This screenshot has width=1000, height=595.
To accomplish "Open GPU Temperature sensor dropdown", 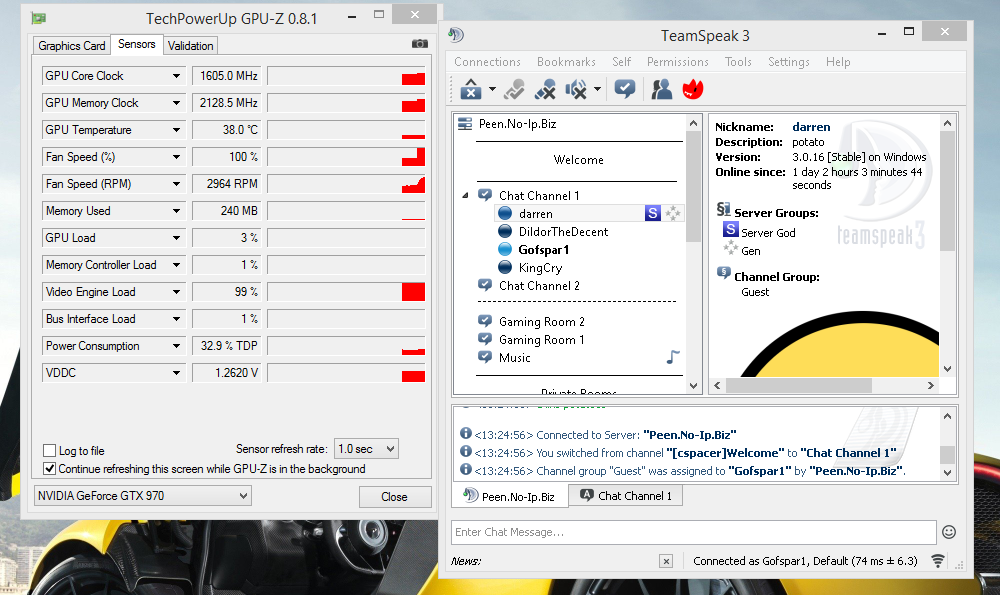I will click(x=176, y=130).
